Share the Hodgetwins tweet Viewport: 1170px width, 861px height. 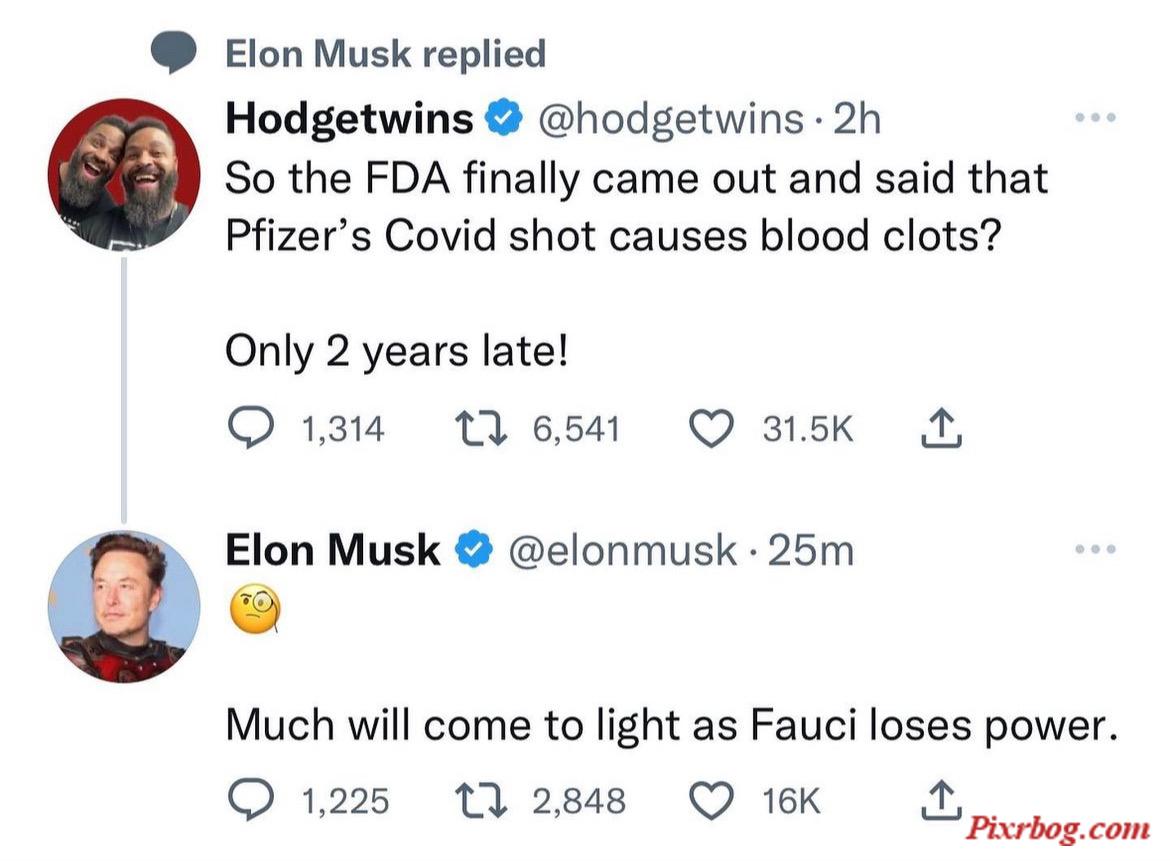point(941,428)
